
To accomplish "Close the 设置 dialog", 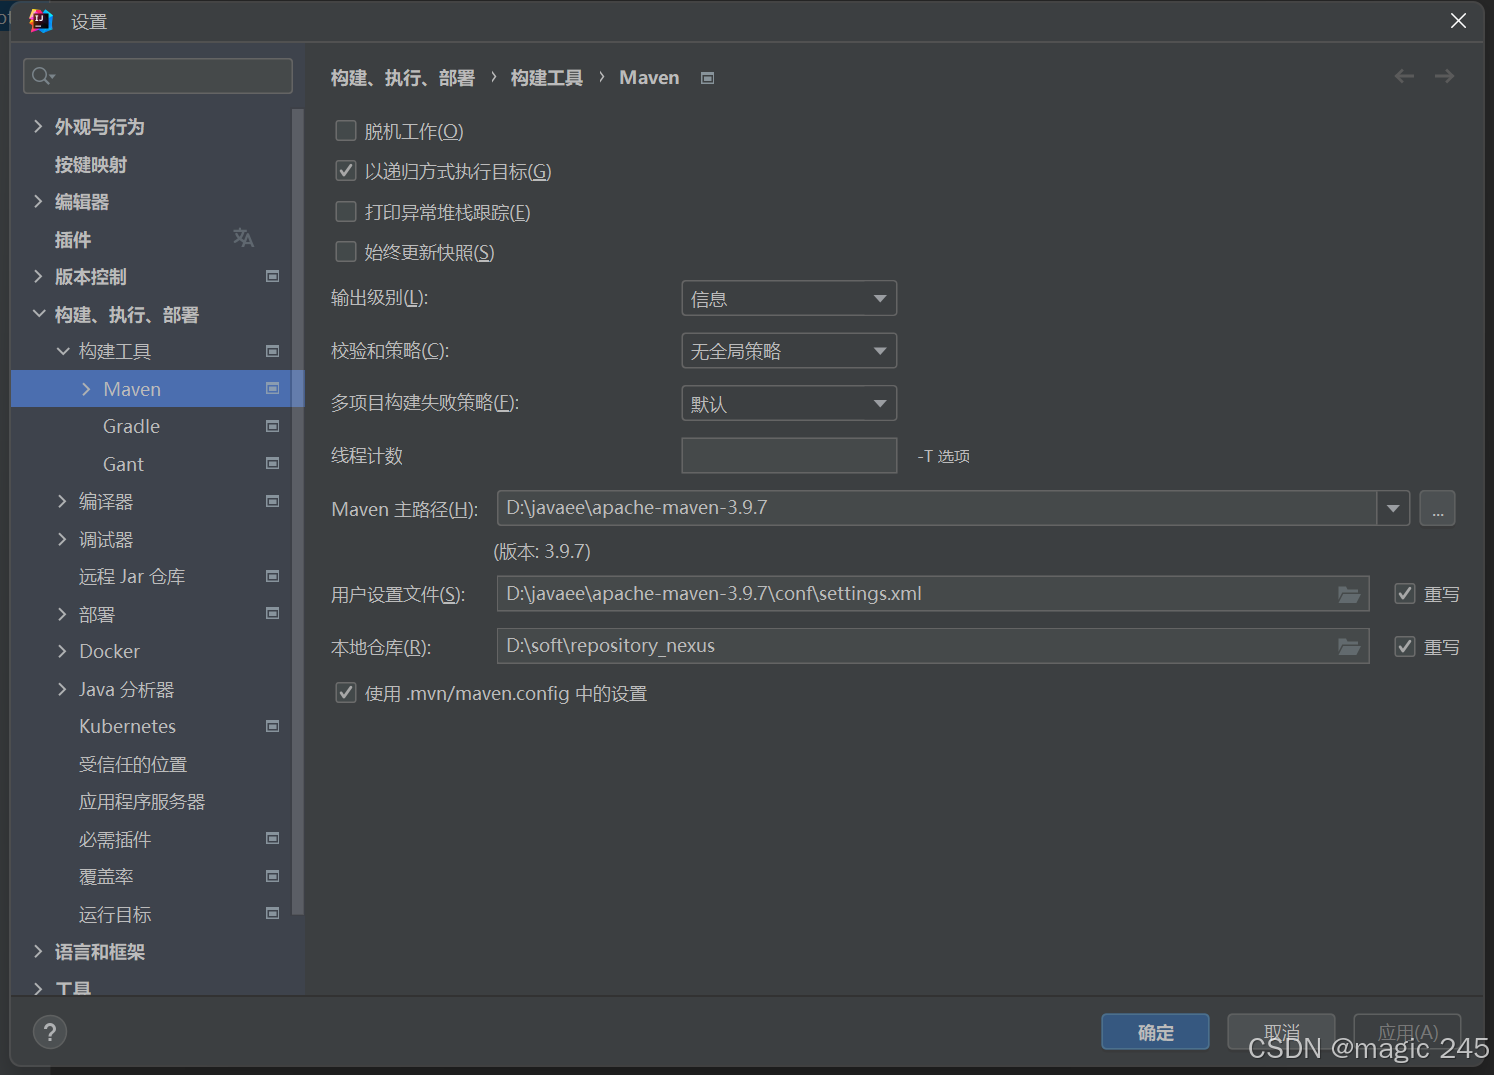I will (x=1458, y=20).
